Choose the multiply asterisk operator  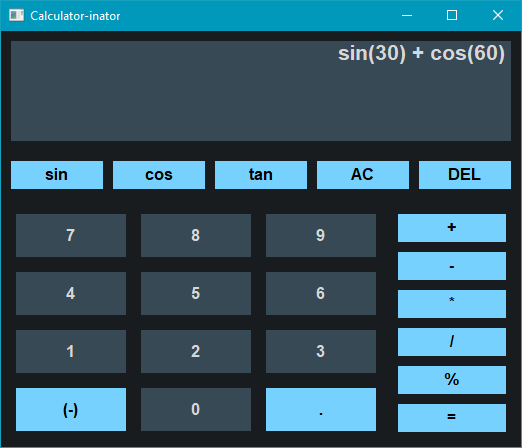[x=452, y=304]
